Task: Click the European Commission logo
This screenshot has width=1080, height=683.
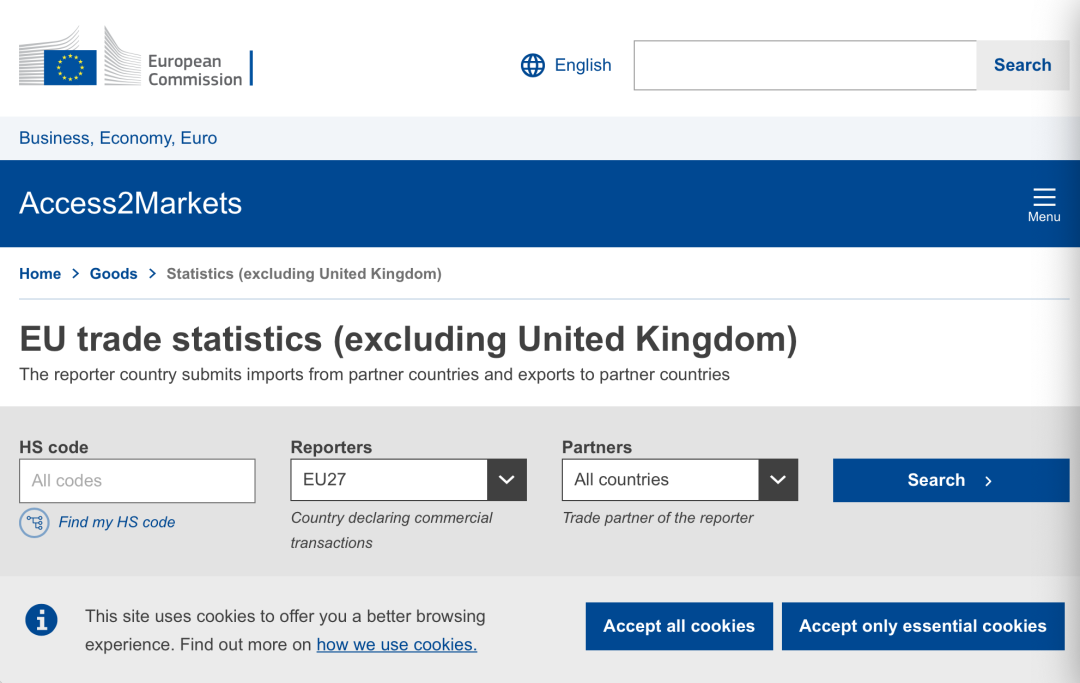Action: pos(135,60)
